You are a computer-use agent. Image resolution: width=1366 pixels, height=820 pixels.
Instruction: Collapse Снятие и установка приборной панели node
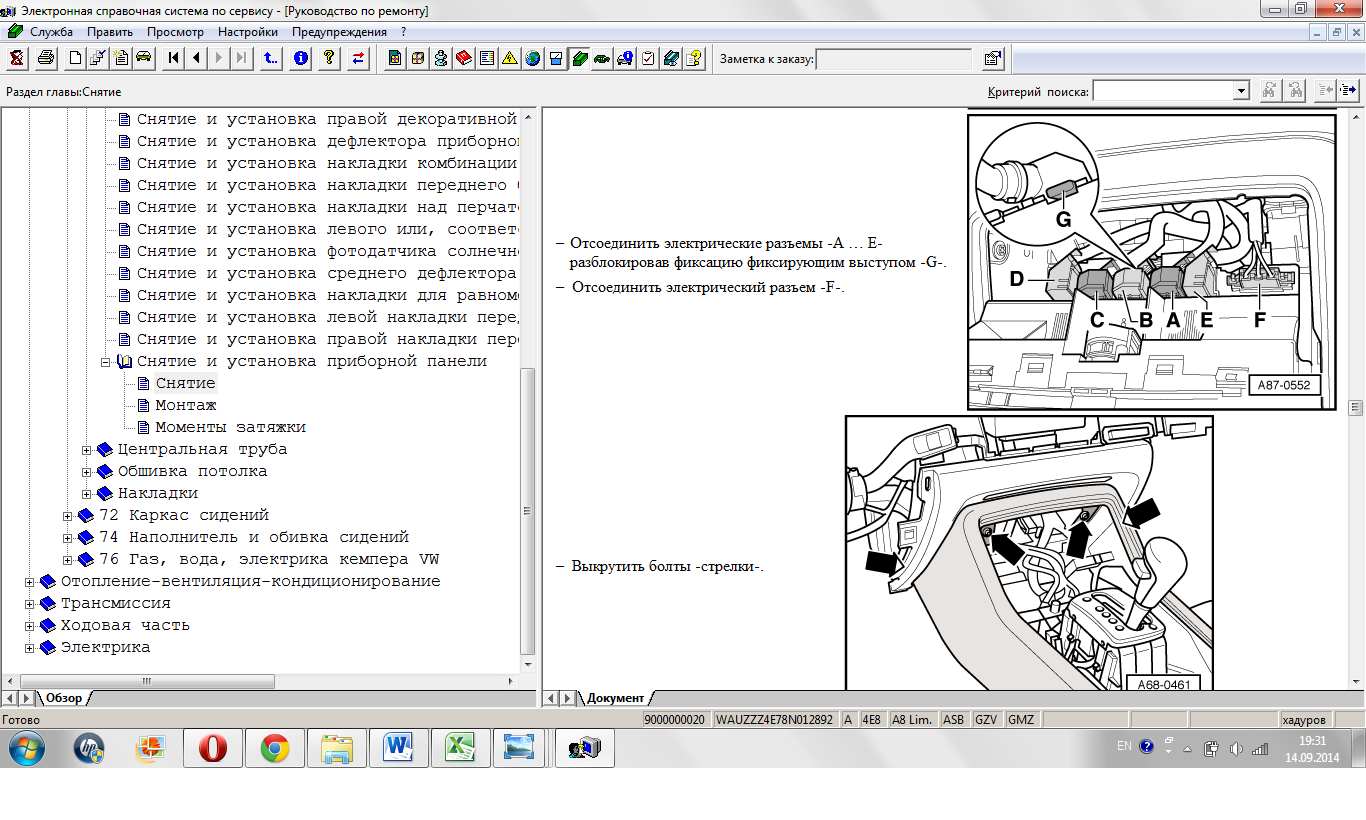click(x=106, y=361)
